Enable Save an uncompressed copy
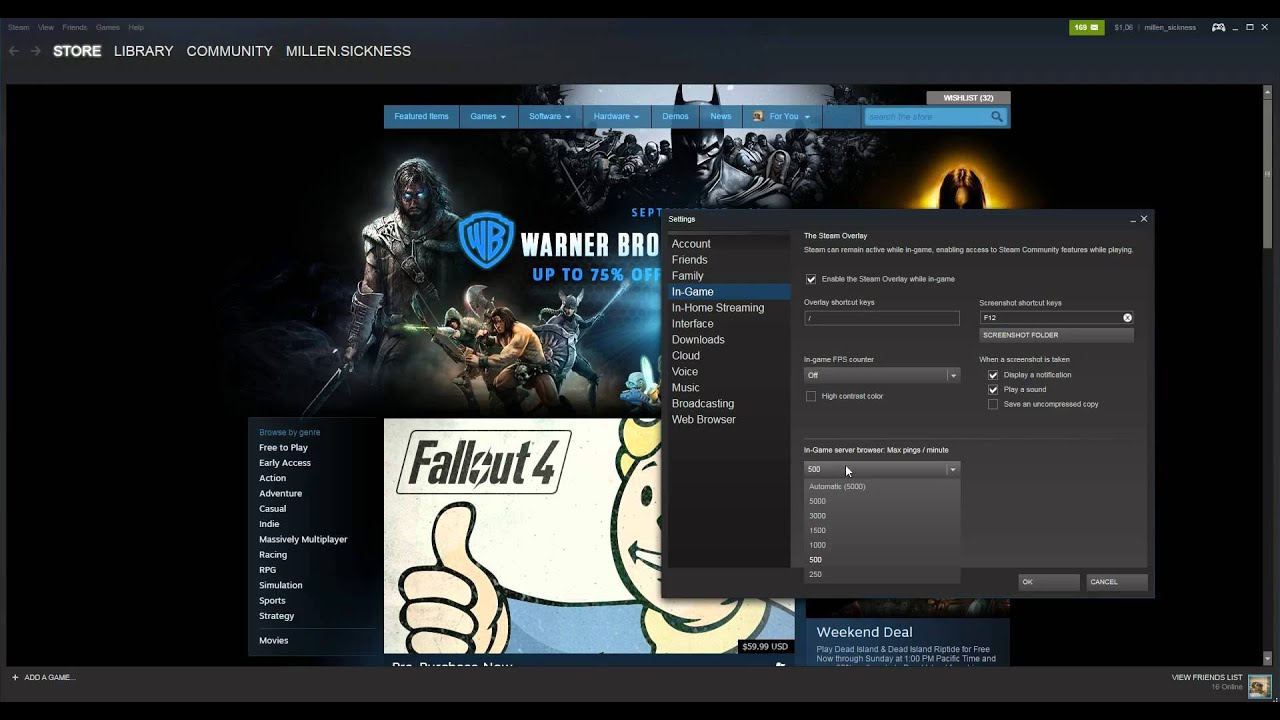The image size is (1280, 720). tap(993, 404)
